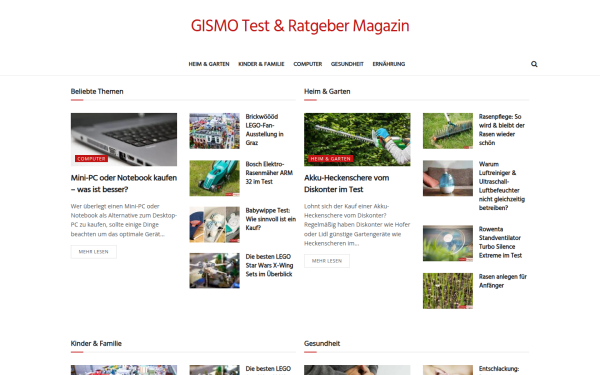Select the Kinder & Familie menu item

coord(261,64)
